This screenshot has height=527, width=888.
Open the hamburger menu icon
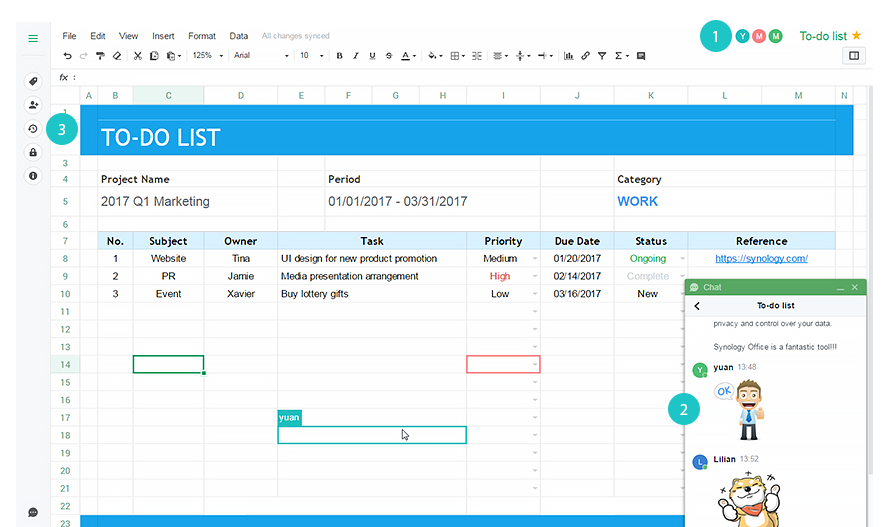pyautogui.click(x=33, y=39)
